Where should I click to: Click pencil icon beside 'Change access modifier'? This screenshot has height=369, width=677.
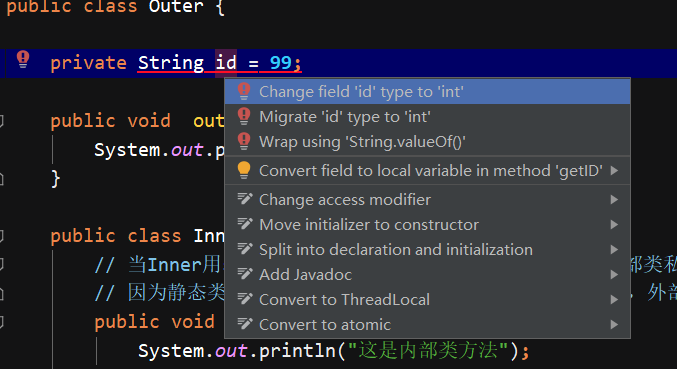coord(245,199)
